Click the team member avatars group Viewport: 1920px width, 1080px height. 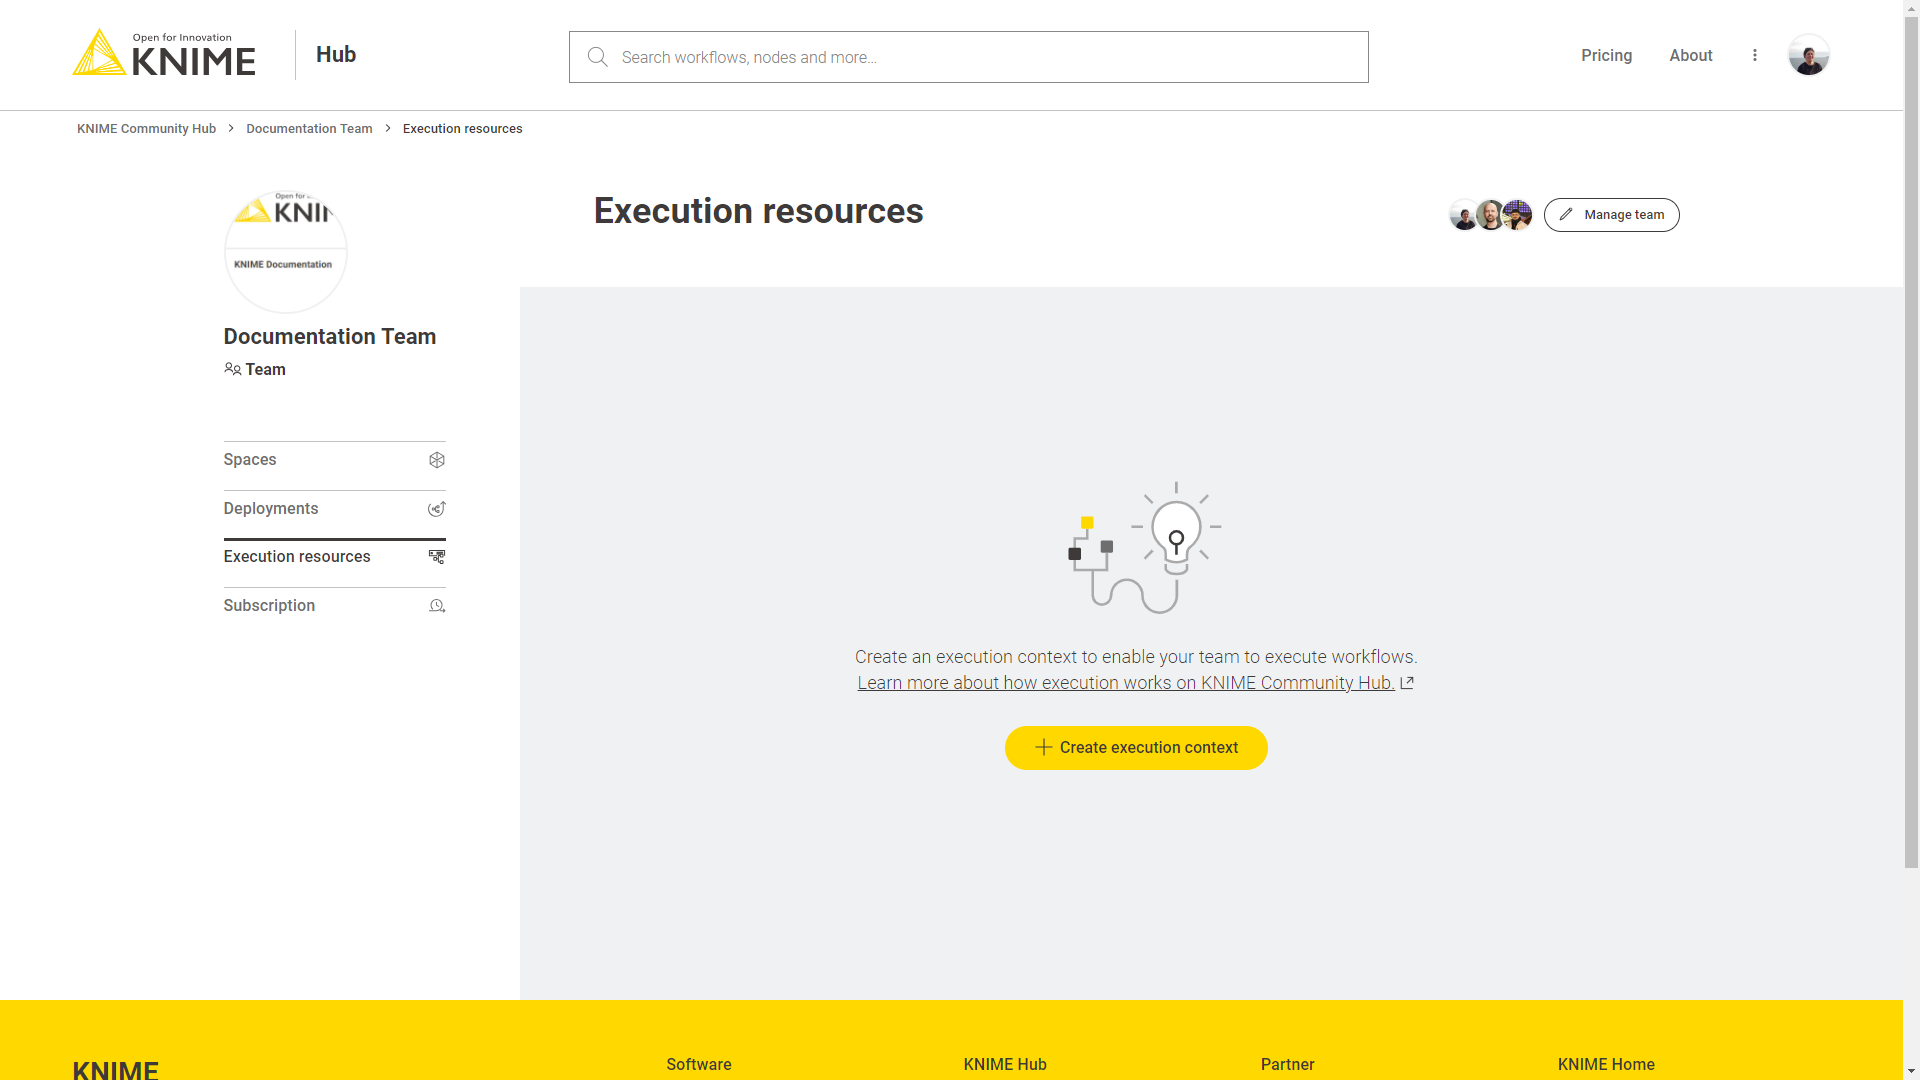(1490, 215)
